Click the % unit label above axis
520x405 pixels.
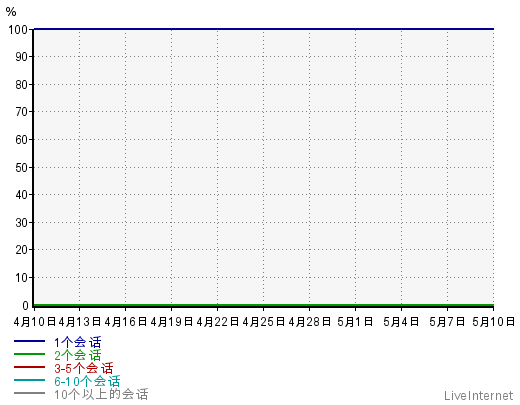click(x=11, y=12)
